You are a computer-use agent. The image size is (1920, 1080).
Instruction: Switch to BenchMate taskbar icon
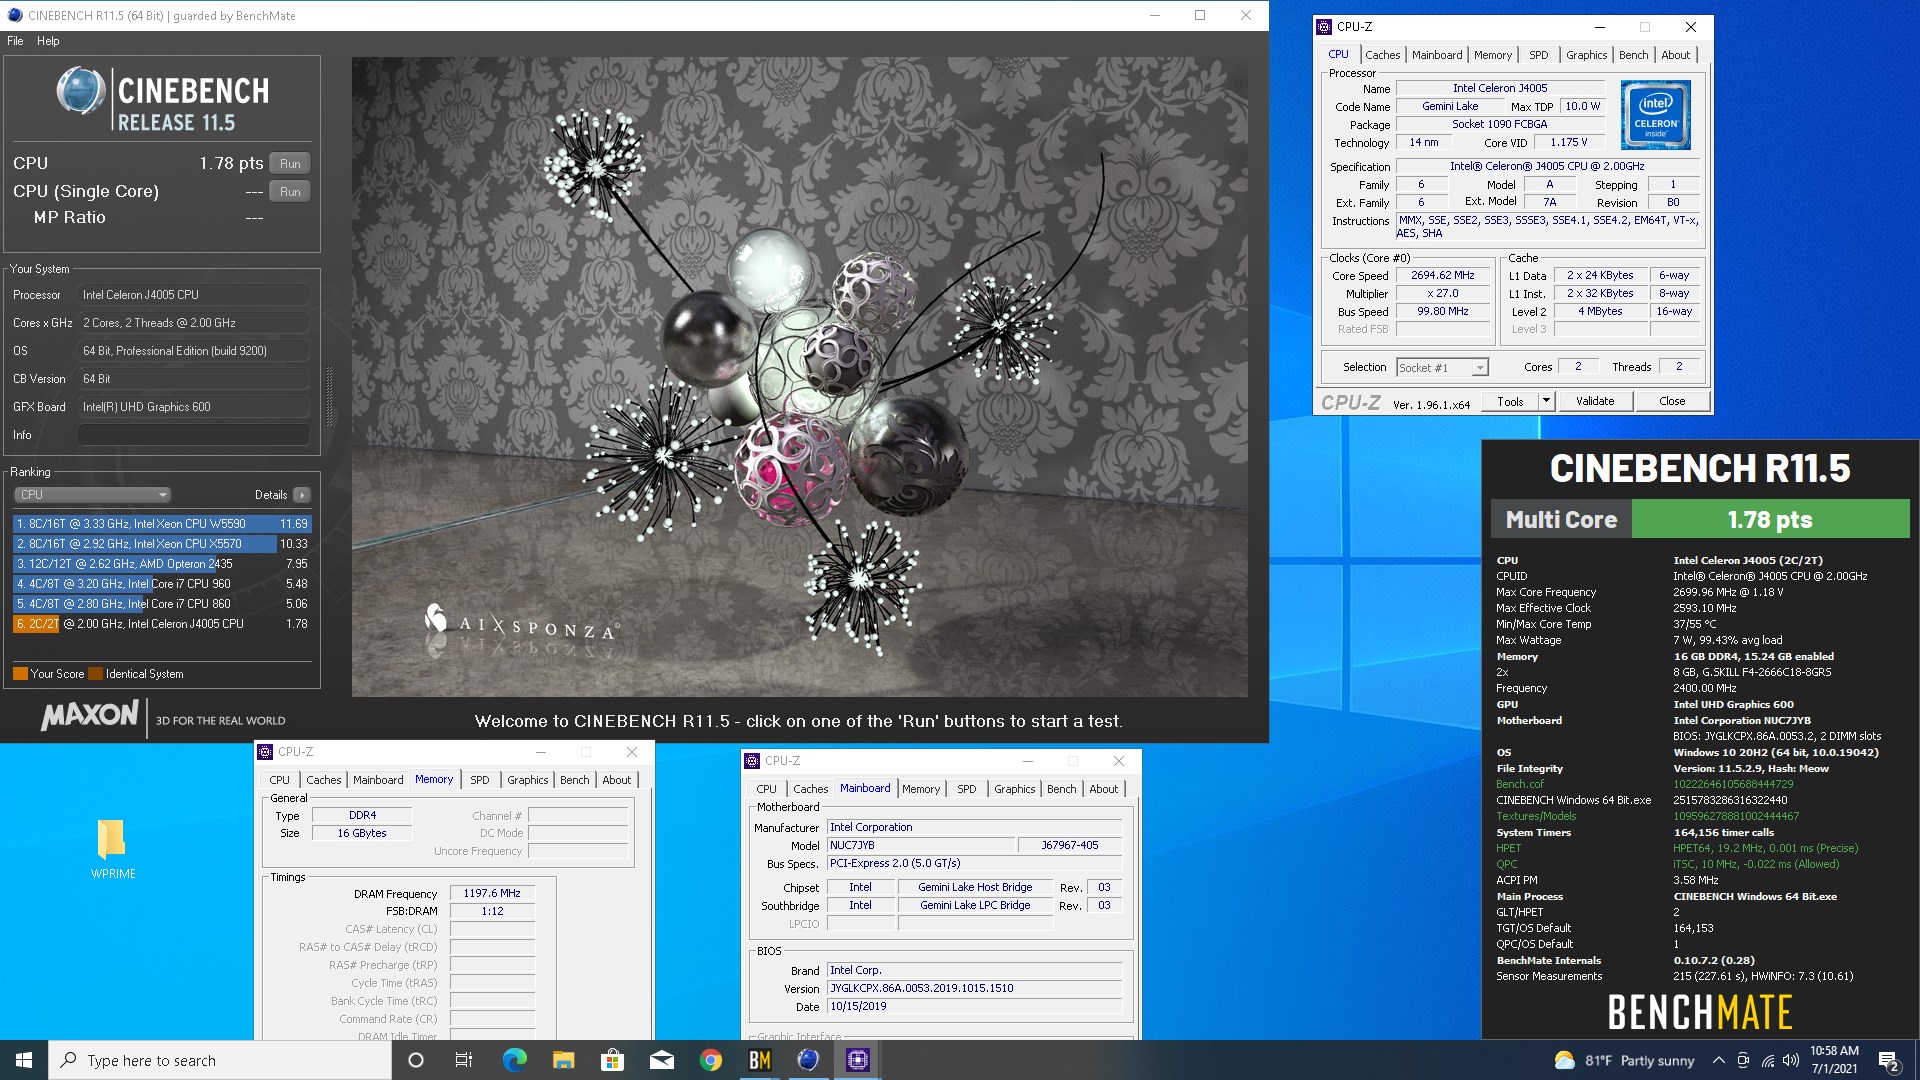click(x=759, y=1060)
